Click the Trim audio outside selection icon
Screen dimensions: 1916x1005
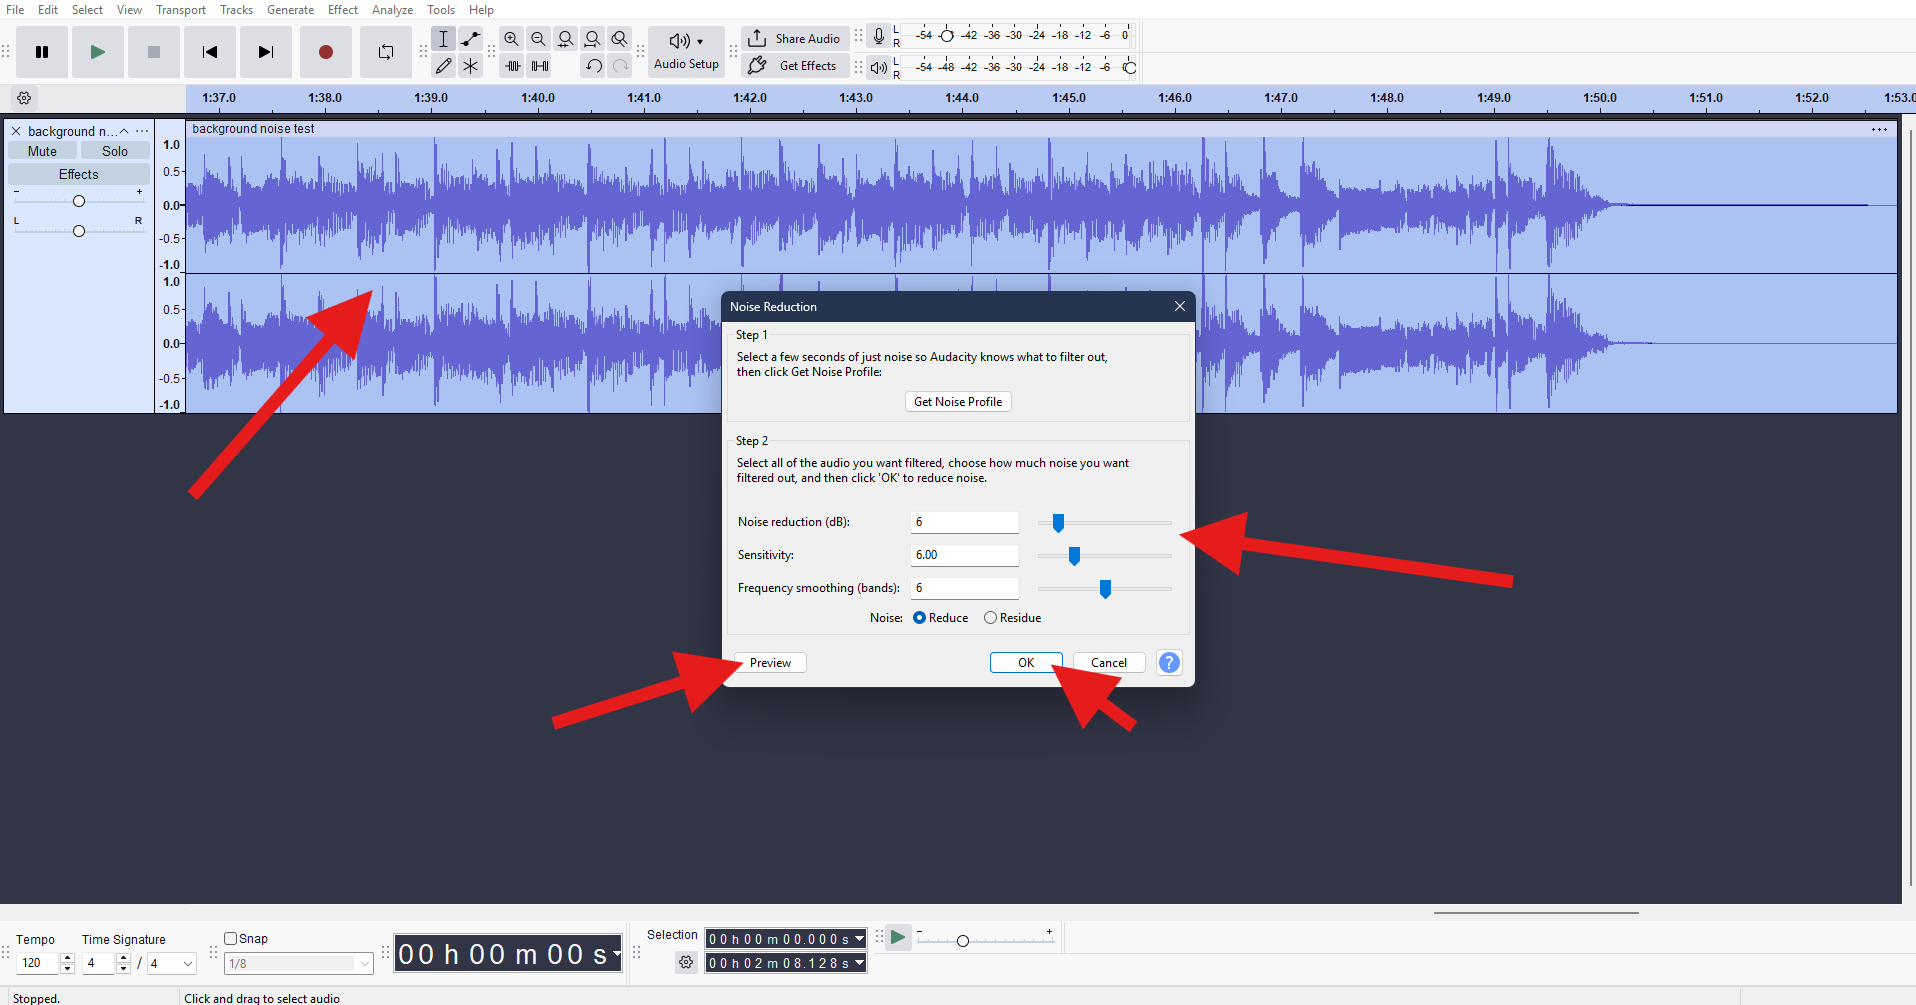click(513, 65)
